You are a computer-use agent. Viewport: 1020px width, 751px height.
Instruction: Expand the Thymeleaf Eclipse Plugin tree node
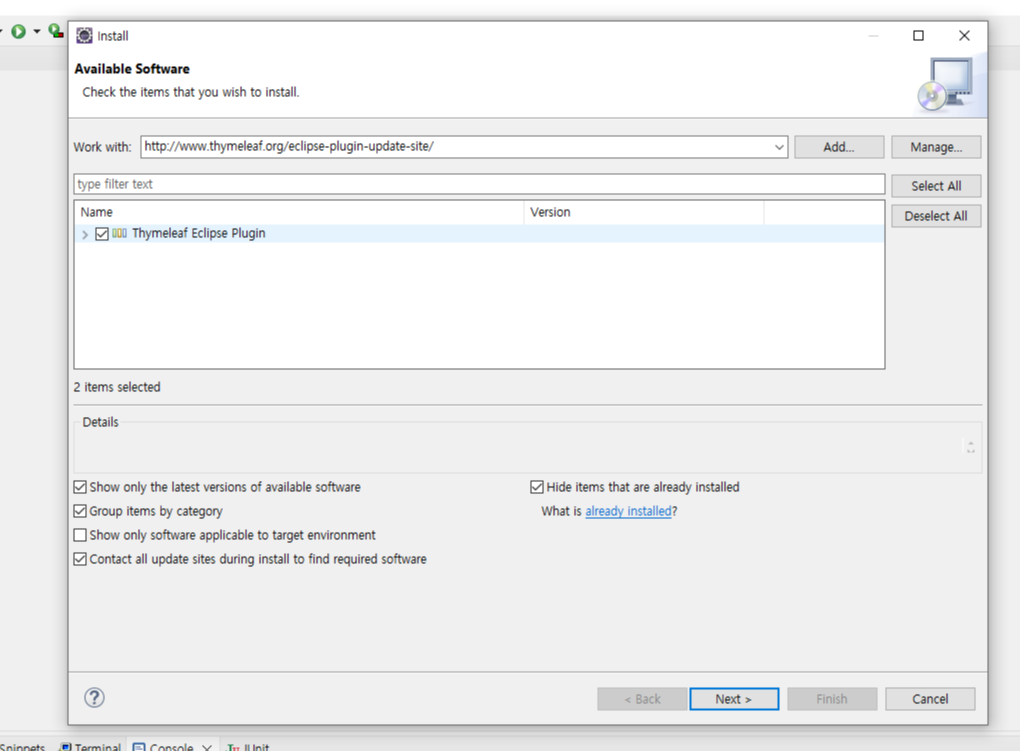pyautogui.click(x=85, y=234)
